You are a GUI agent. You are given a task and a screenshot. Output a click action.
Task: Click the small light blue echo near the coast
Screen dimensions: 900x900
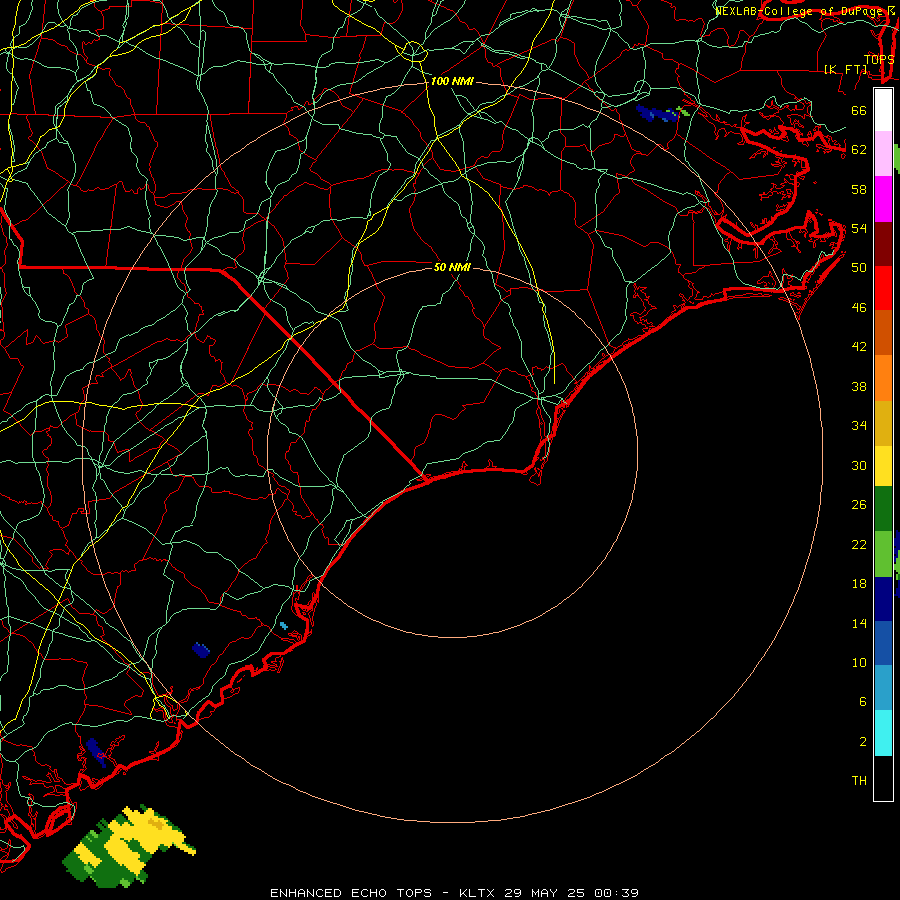284,626
